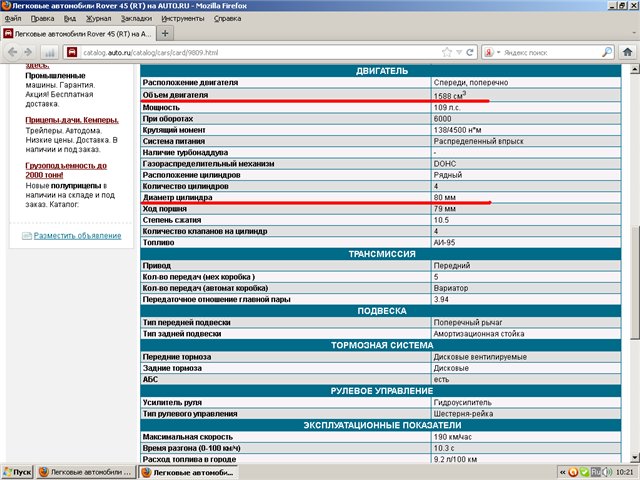Click the ПОДВЕСКА section header
The width and height of the screenshot is (640, 480).
point(381,311)
